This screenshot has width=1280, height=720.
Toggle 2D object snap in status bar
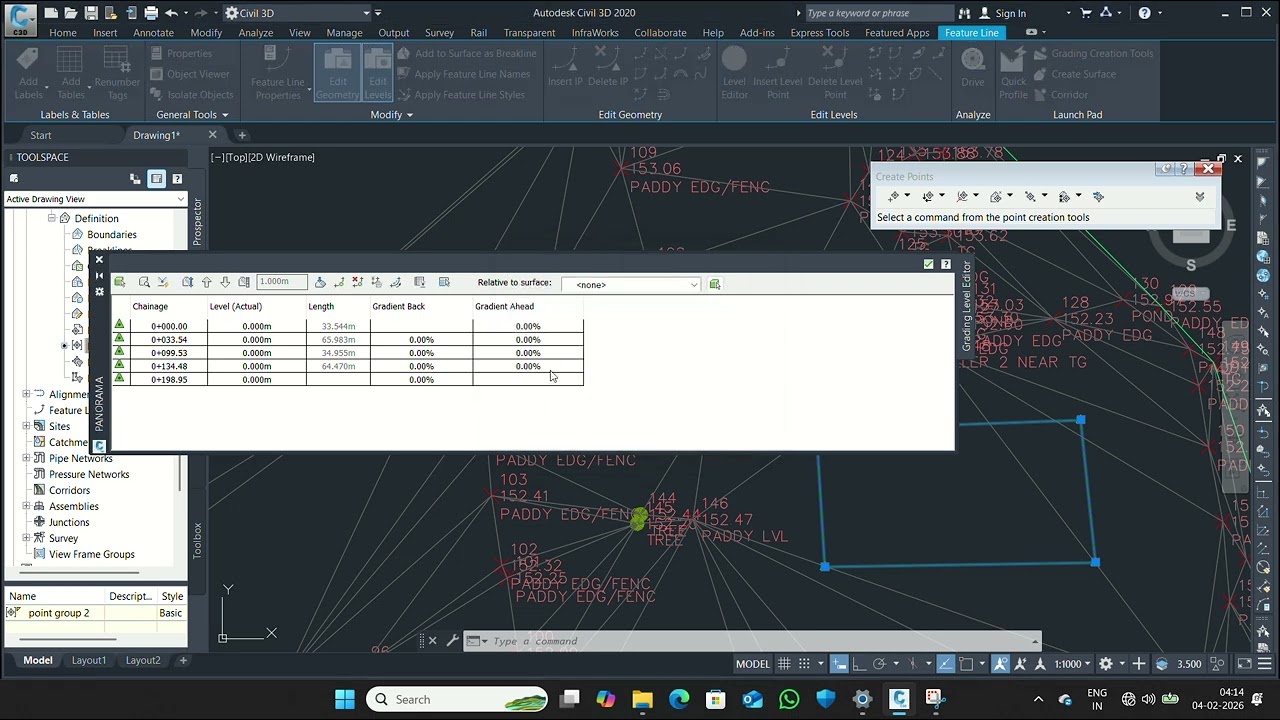point(966,663)
